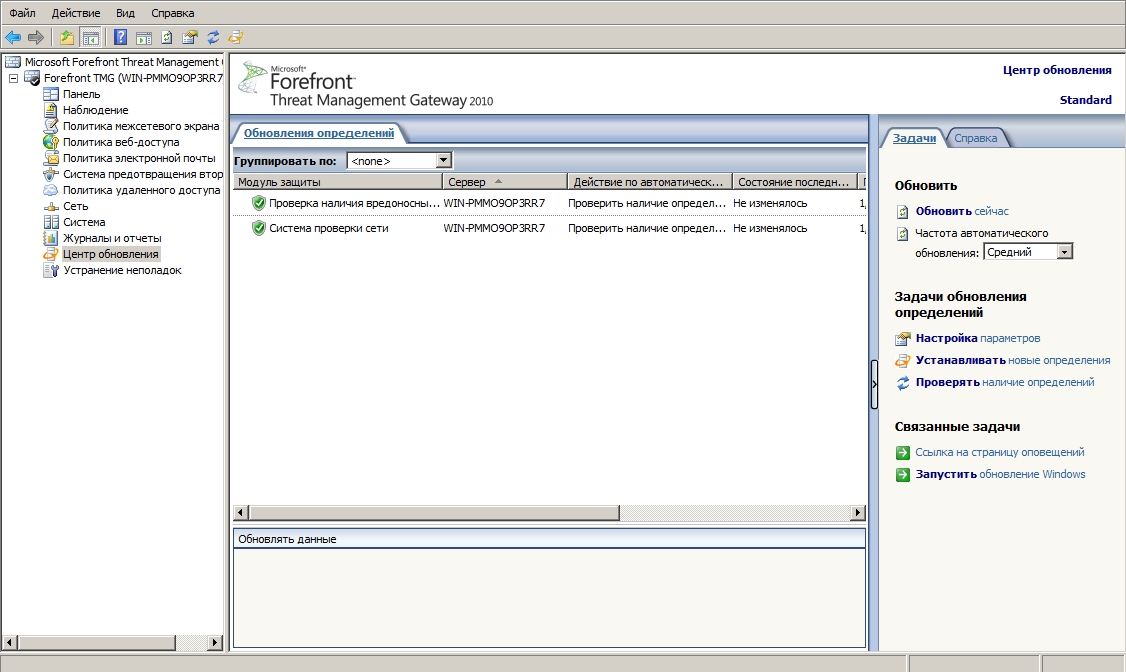
Task: Select the Журналы и отчеты tree item
Action: (x=112, y=238)
